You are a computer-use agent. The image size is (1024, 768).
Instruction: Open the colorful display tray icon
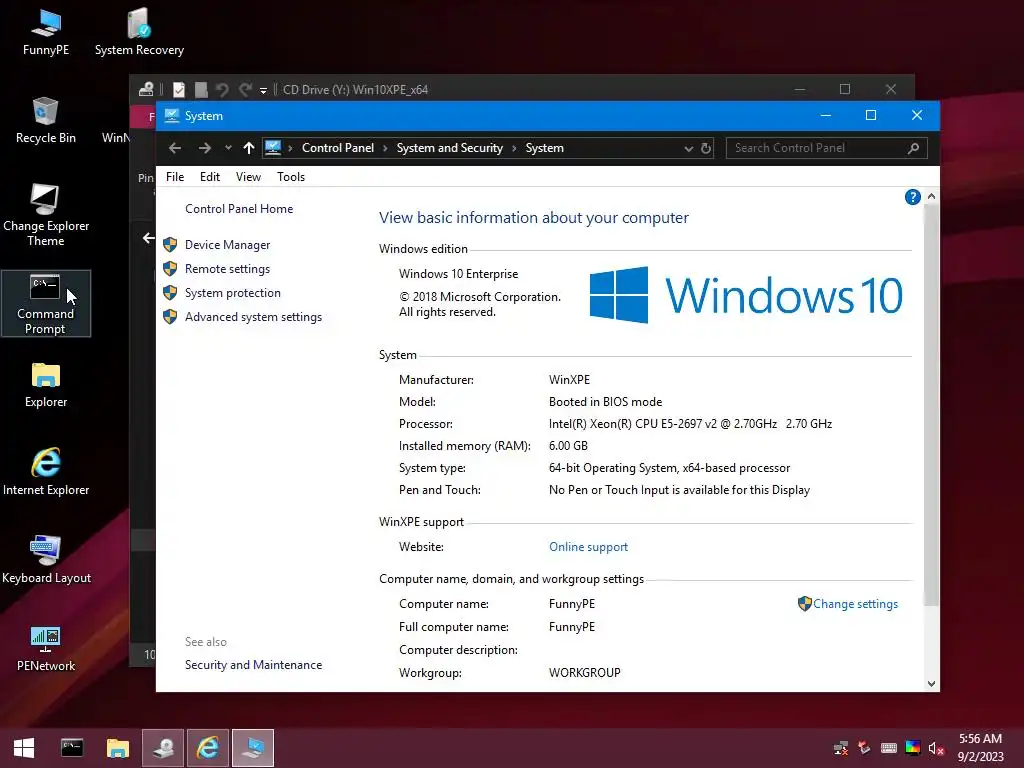coord(913,748)
